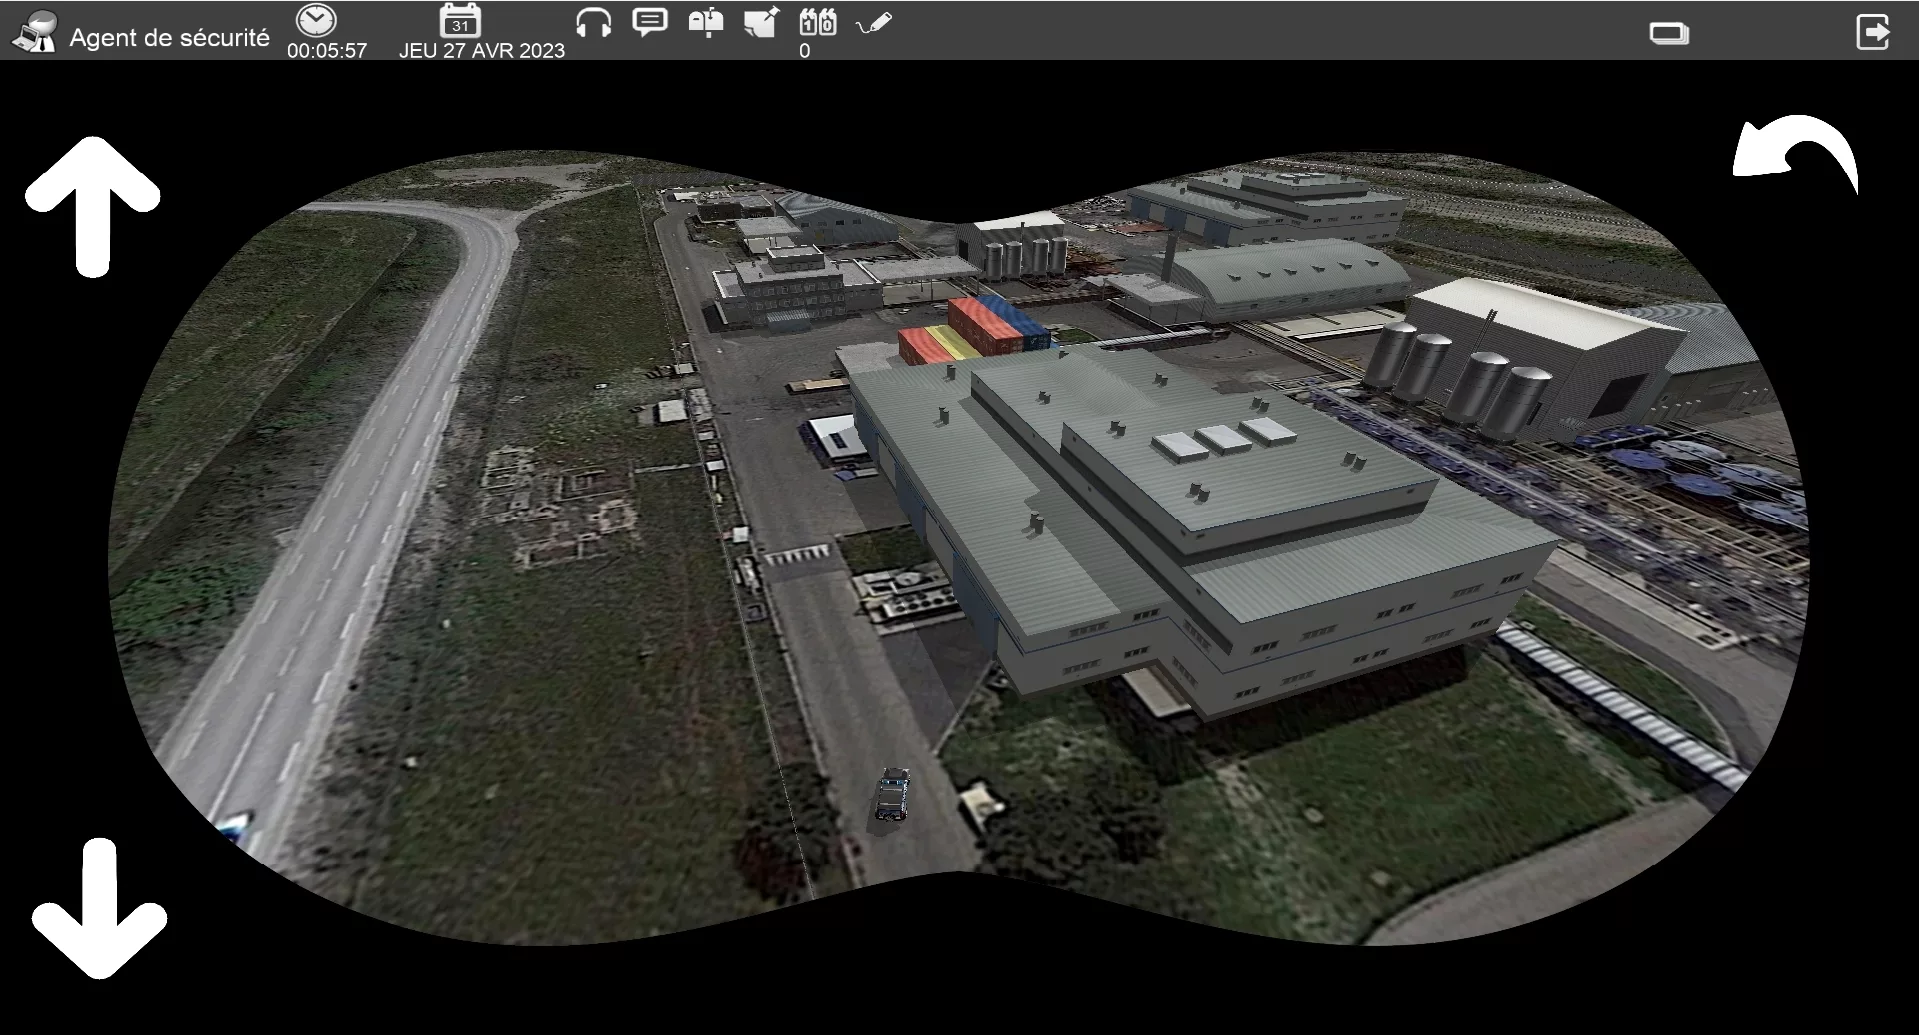The height and width of the screenshot is (1035, 1919).
Task: Click the large down arrow to move camera
Action: click(99, 909)
